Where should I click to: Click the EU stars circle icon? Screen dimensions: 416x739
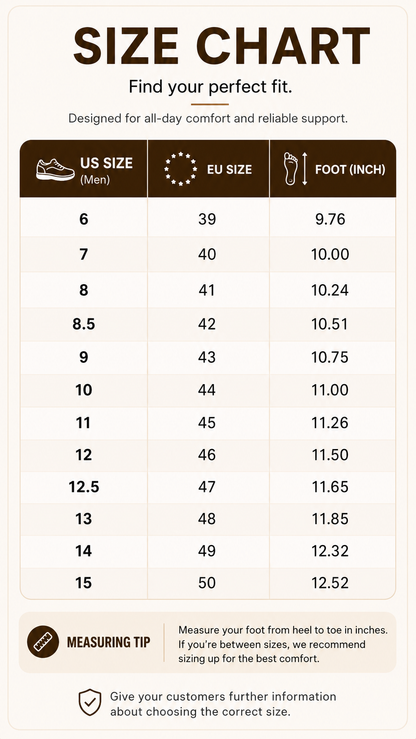[181, 169]
